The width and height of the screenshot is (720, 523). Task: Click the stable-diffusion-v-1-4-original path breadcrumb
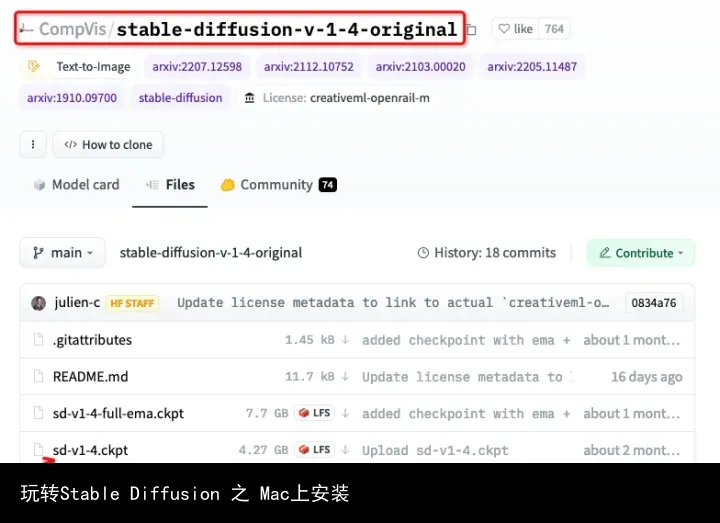211,253
